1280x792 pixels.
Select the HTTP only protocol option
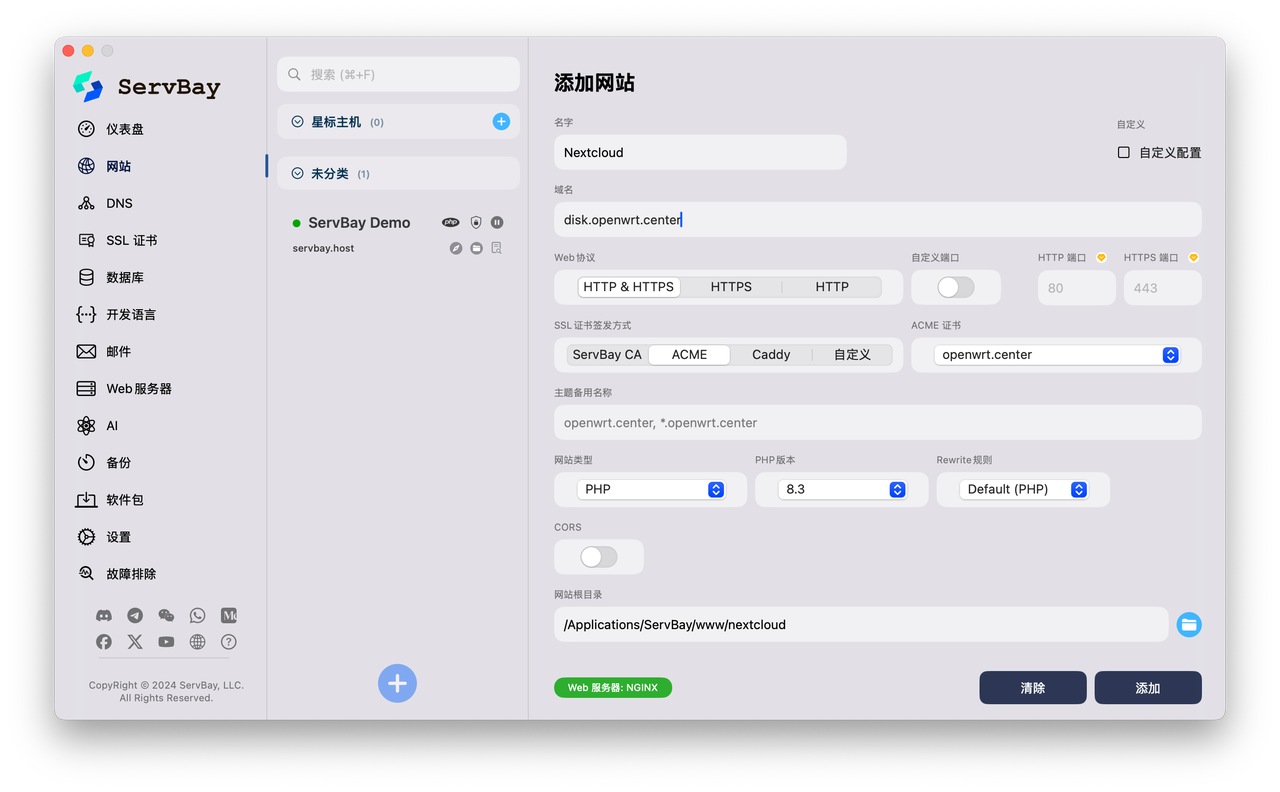click(x=832, y=286)
